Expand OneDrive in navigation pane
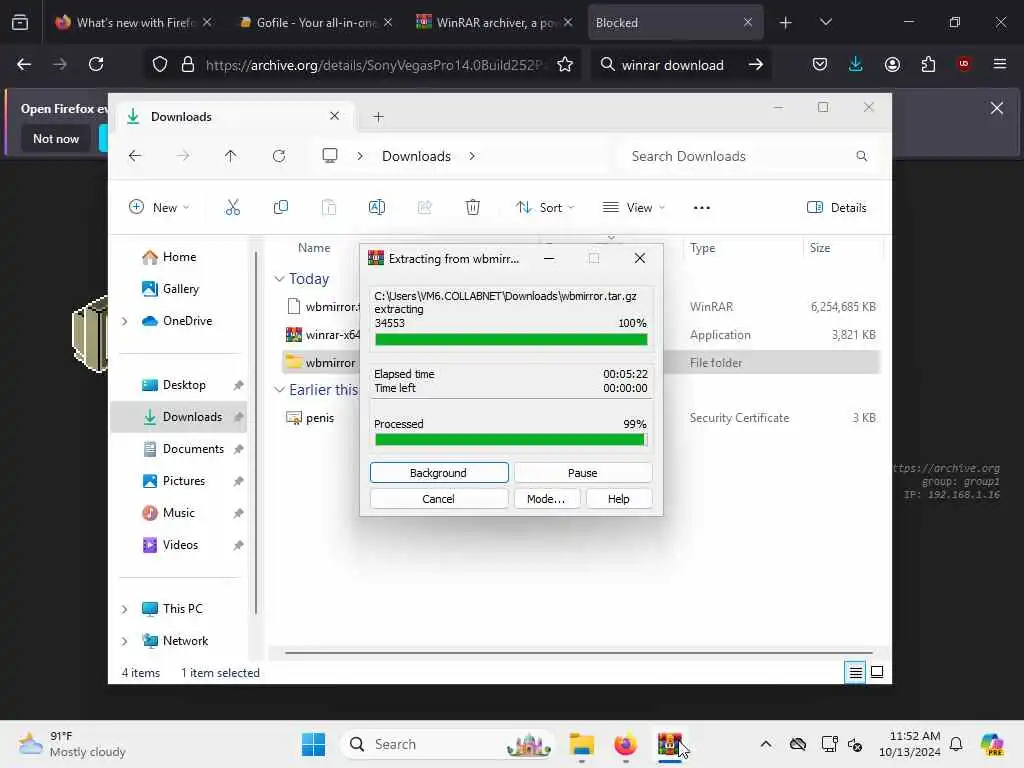The image size is (1024, 768). point(125,321)
